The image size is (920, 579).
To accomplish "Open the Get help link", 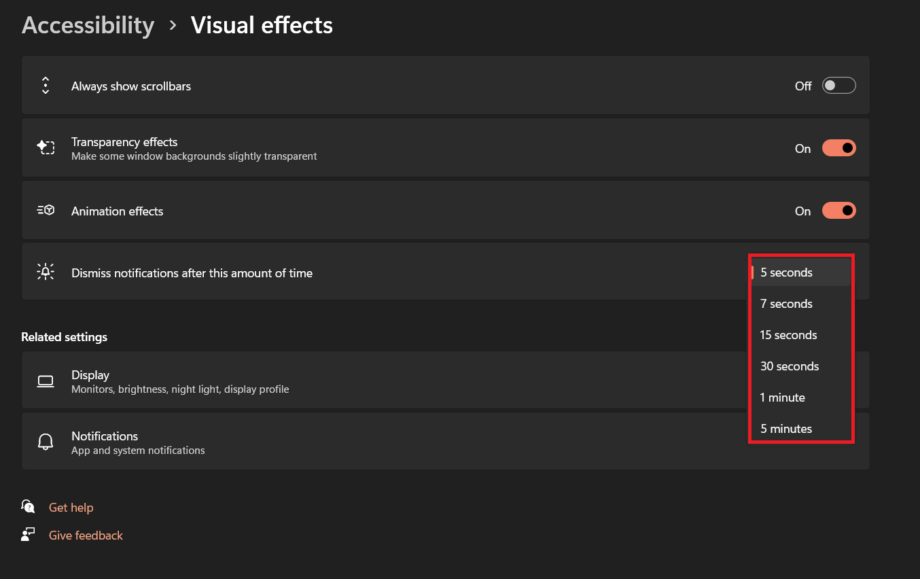I will click(x=71, y=507).
